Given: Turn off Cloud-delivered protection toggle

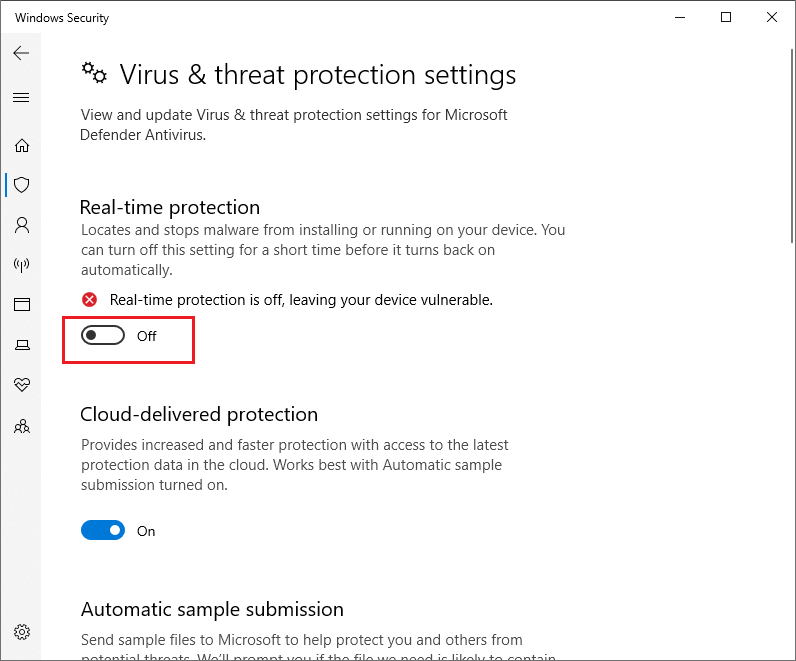Looking at the screenshot, I should coord(103,531).
